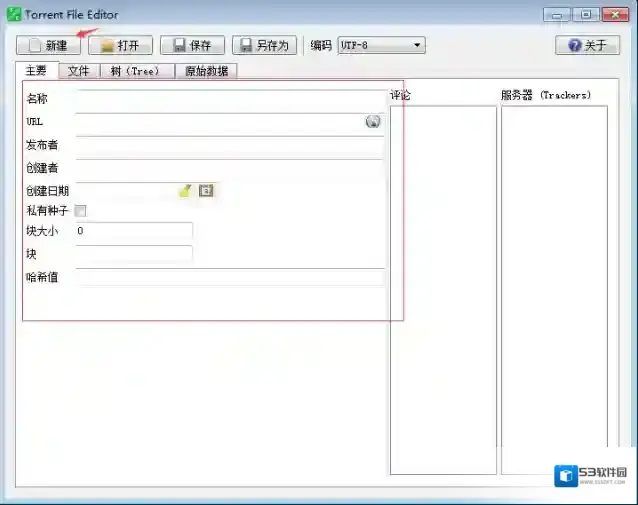
Task: Open the 关于 (About) dialog
Action: 587,46
